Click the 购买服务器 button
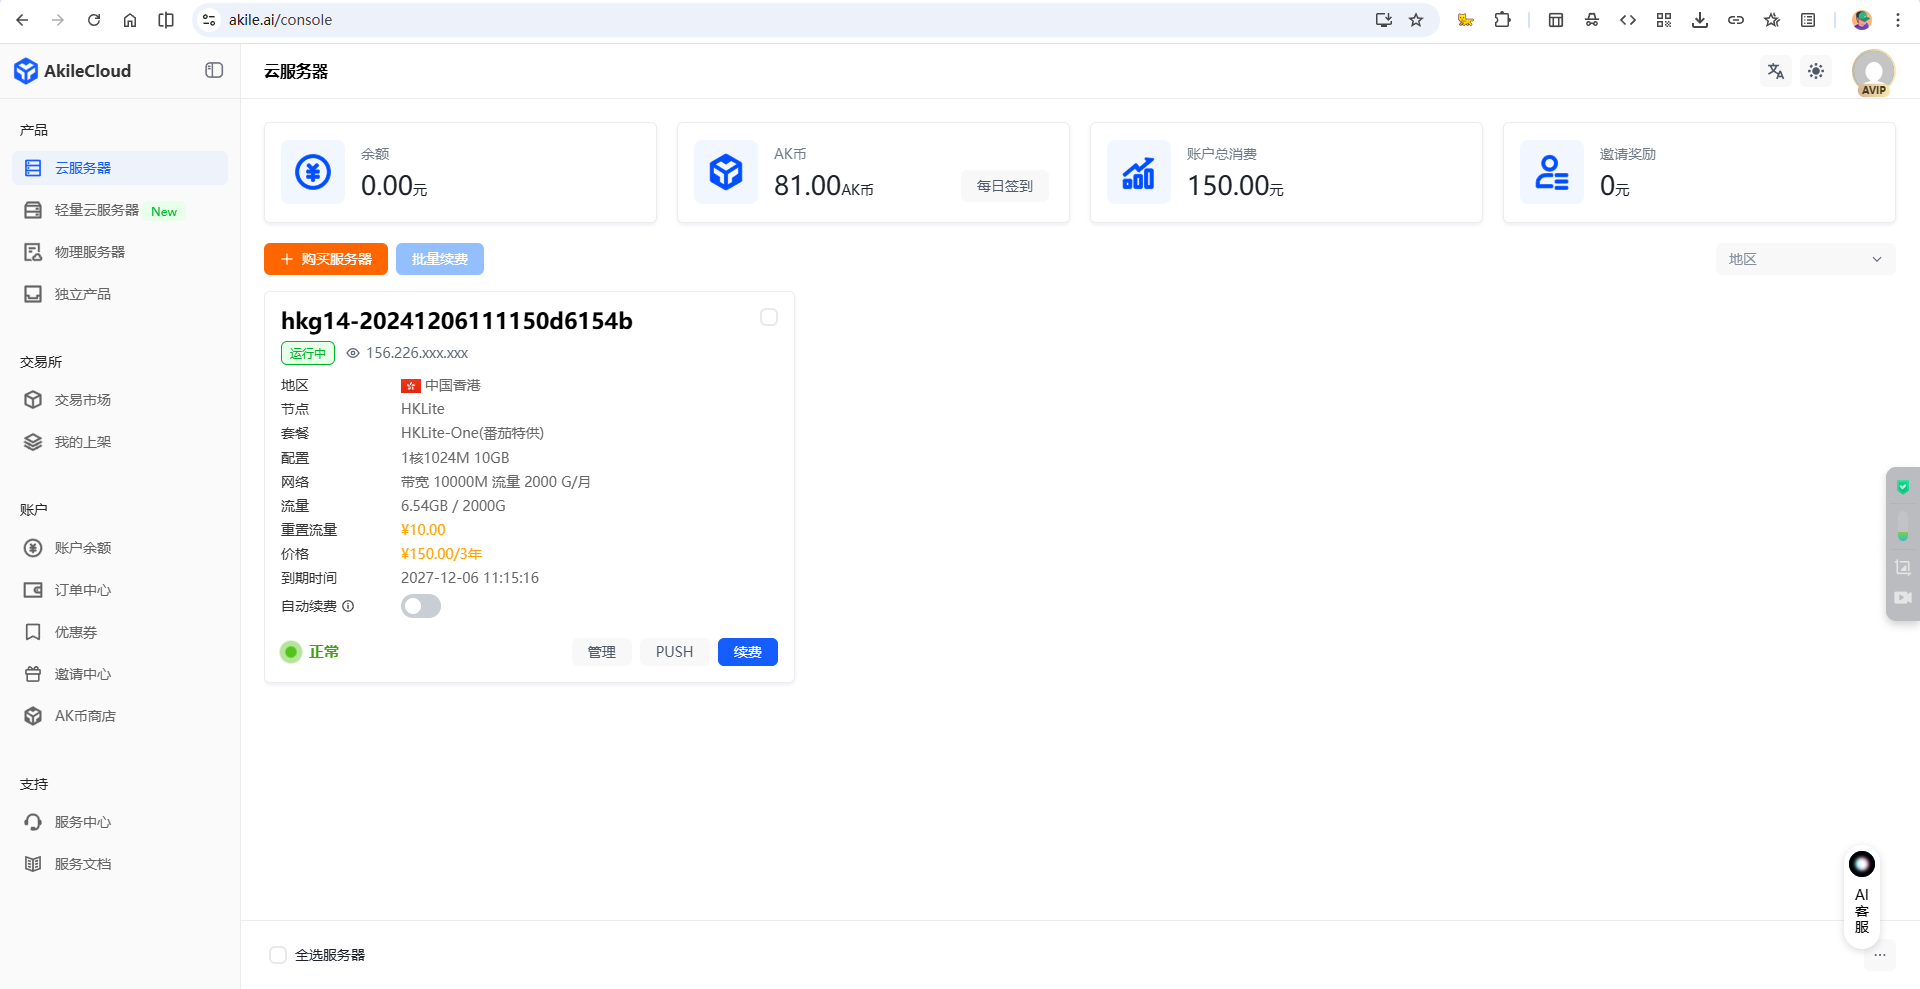 326,259
